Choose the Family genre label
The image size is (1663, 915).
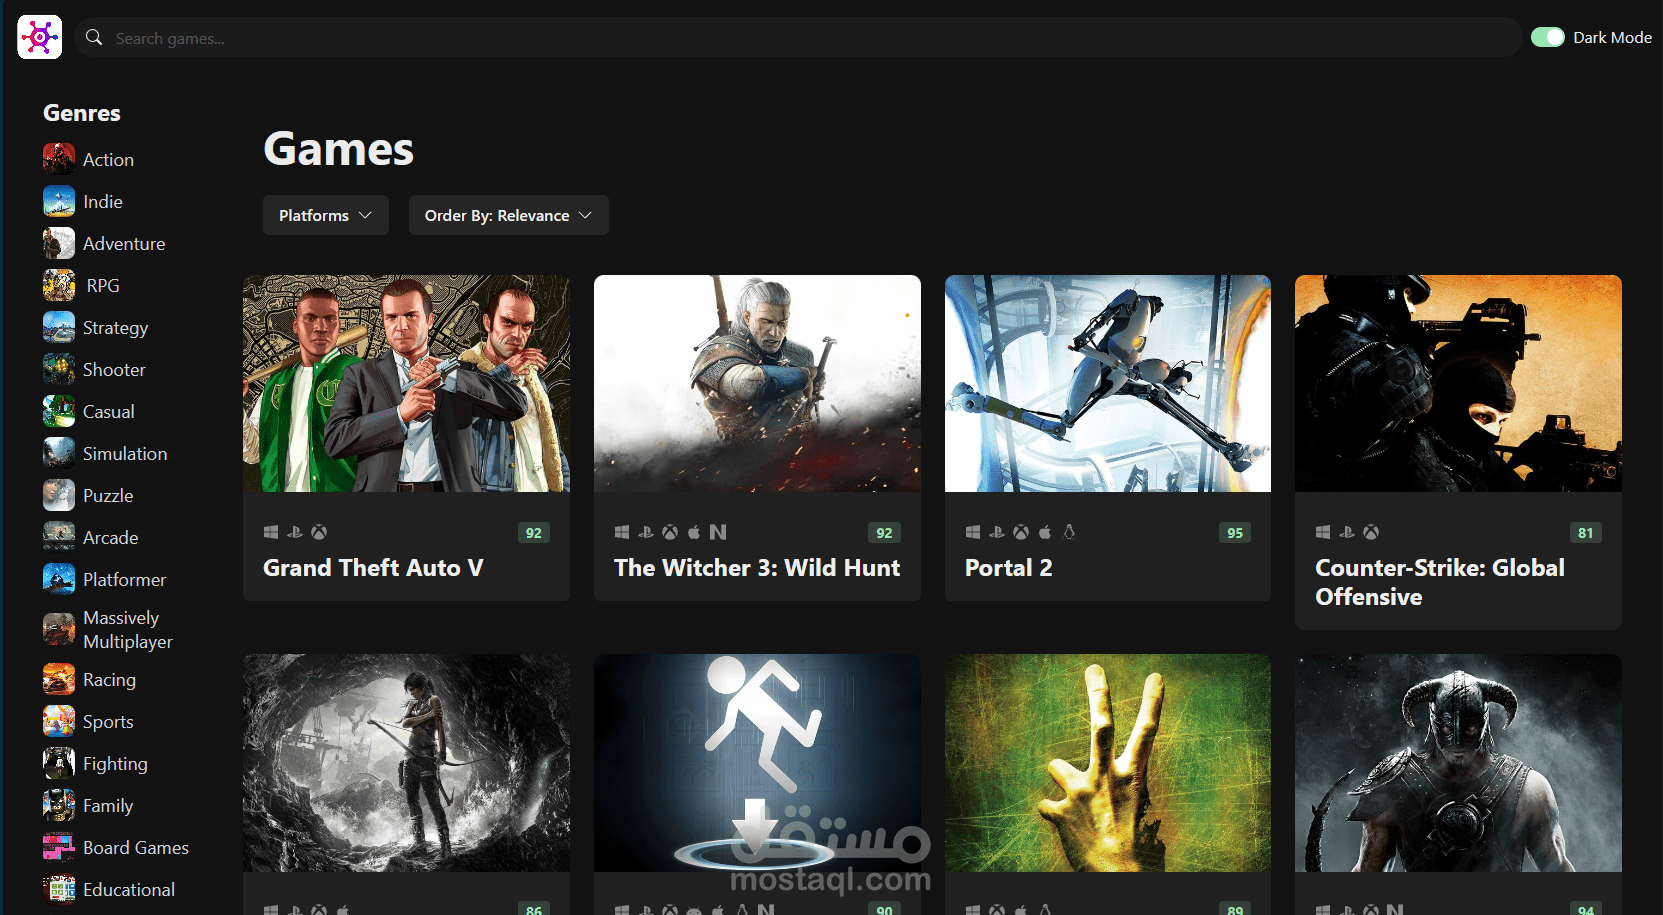coord(108,806)
